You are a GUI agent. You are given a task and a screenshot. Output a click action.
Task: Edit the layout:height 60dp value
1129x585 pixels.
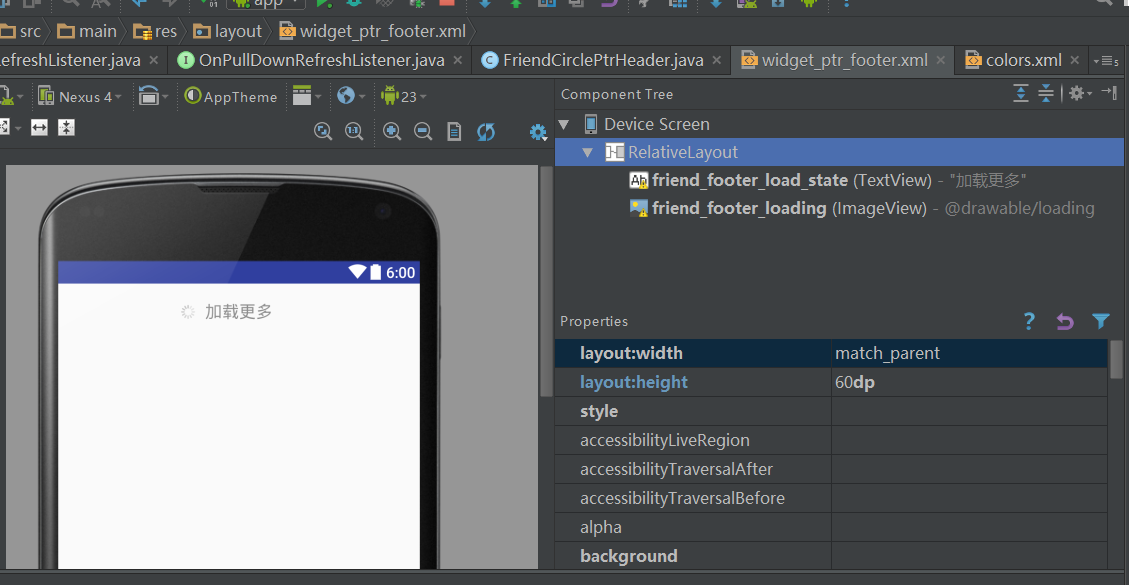tap(969, 382)
